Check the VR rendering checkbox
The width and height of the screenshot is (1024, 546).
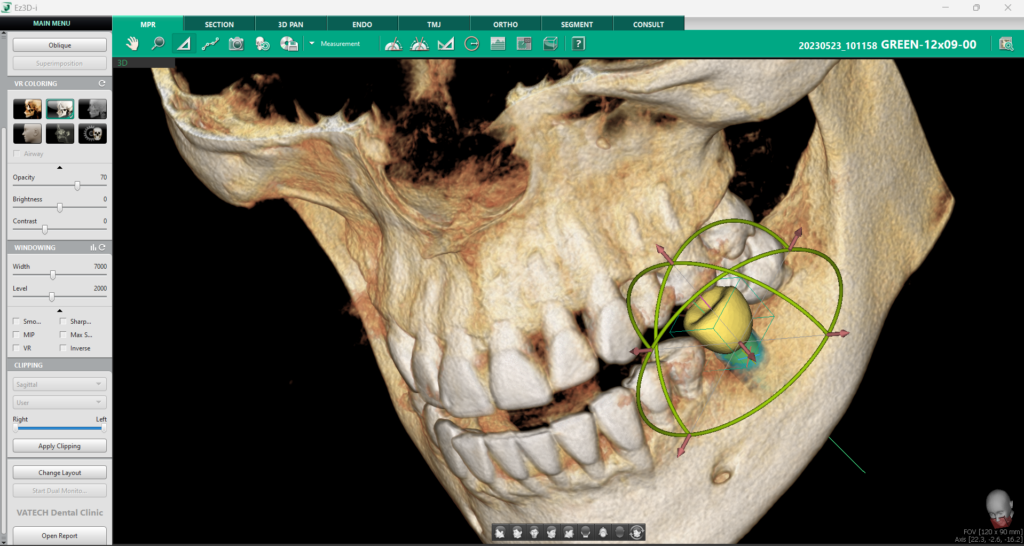point(15,348)
